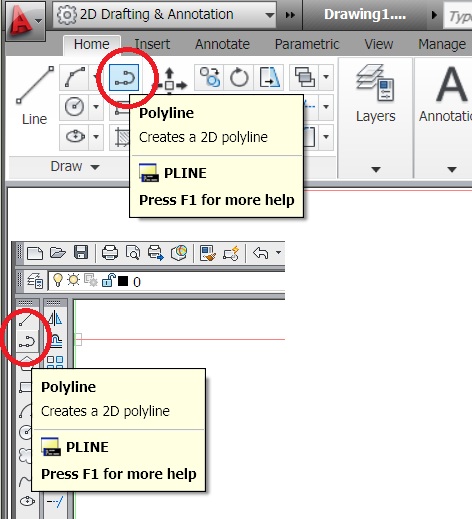Open the dropdown beside the overlapping-squares icon

point(326,77)
